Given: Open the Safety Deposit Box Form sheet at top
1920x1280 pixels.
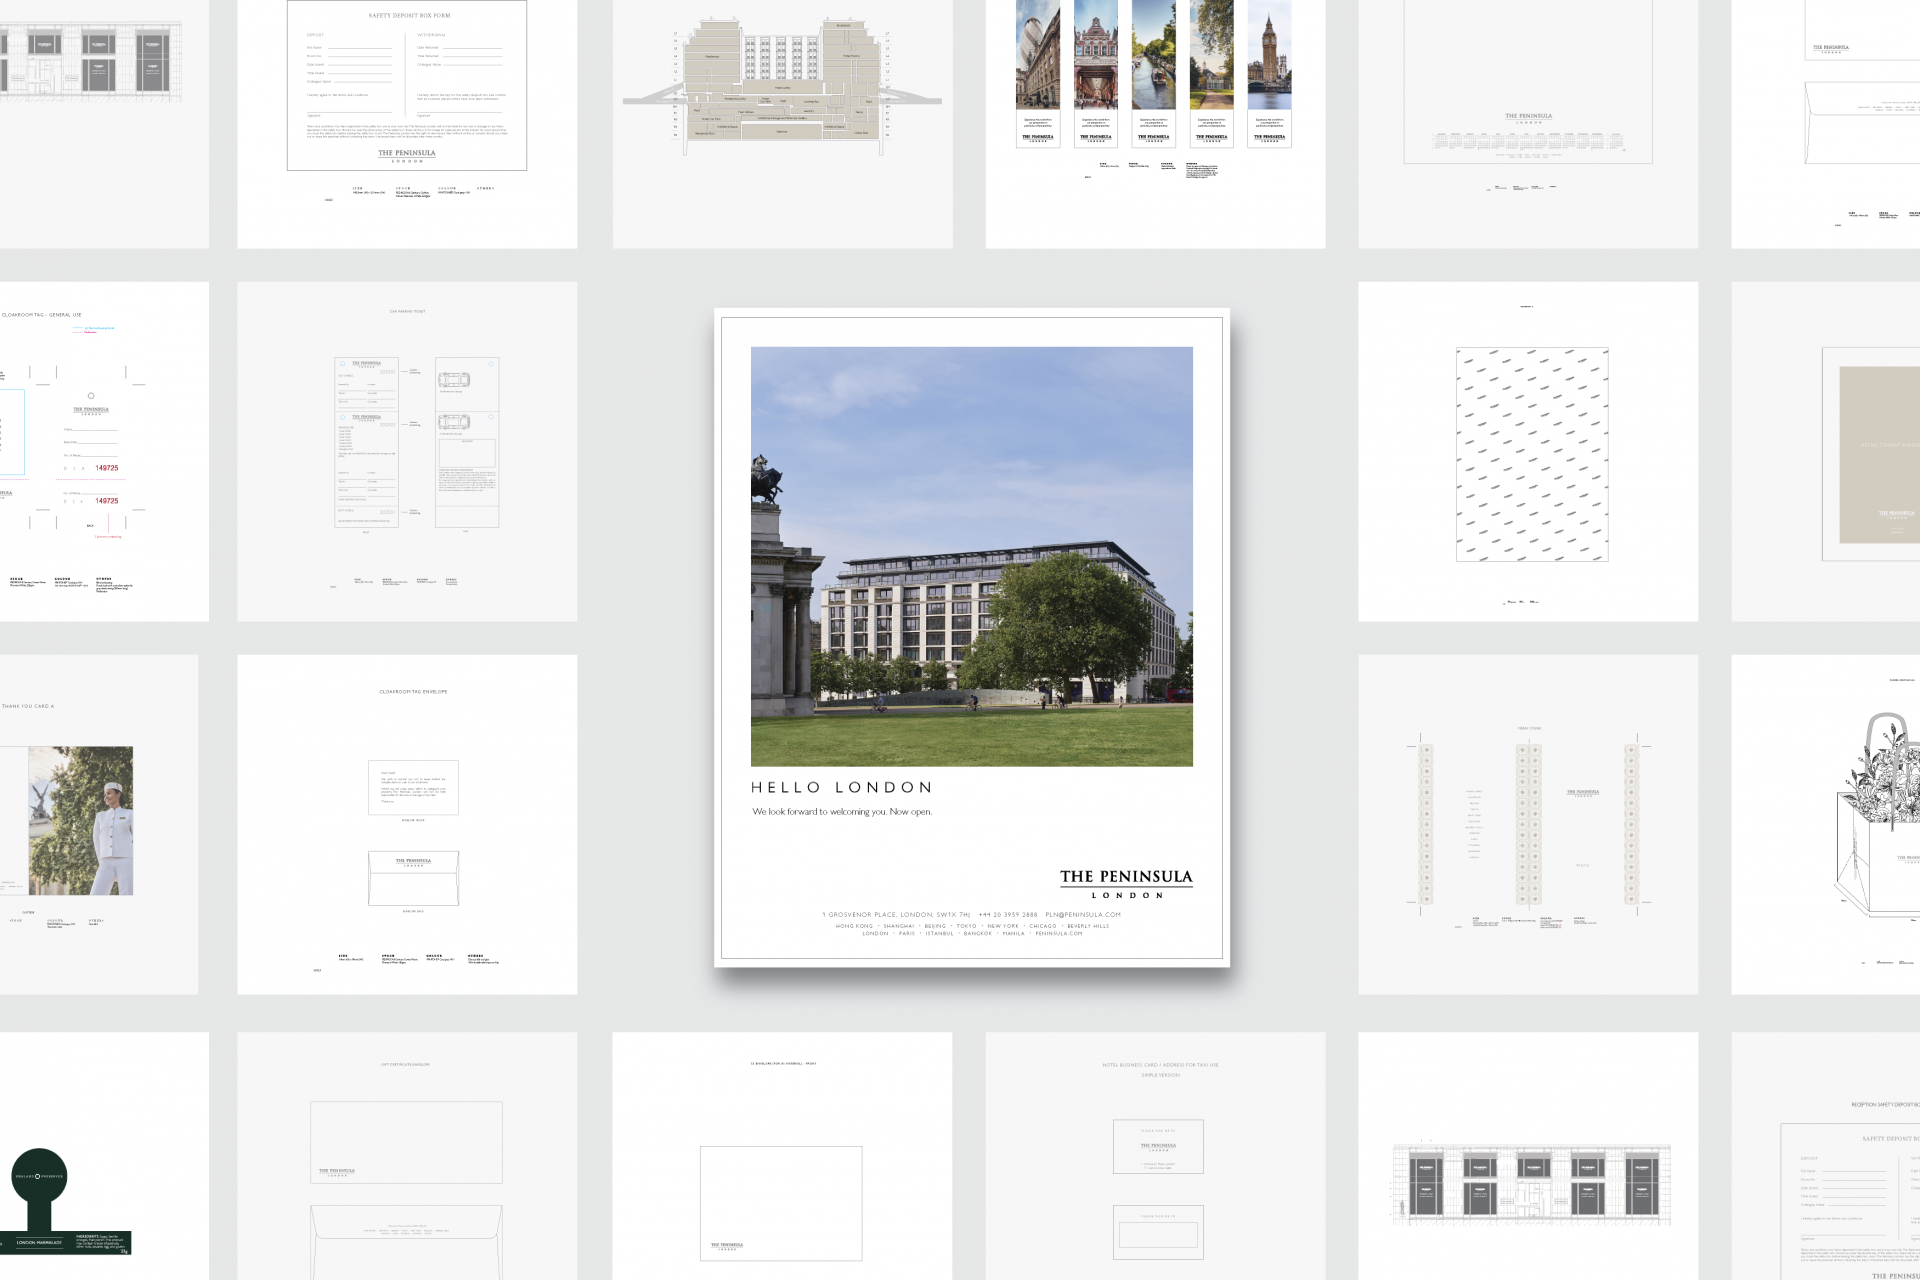Looking at the screenshot, I should point(407,124).
